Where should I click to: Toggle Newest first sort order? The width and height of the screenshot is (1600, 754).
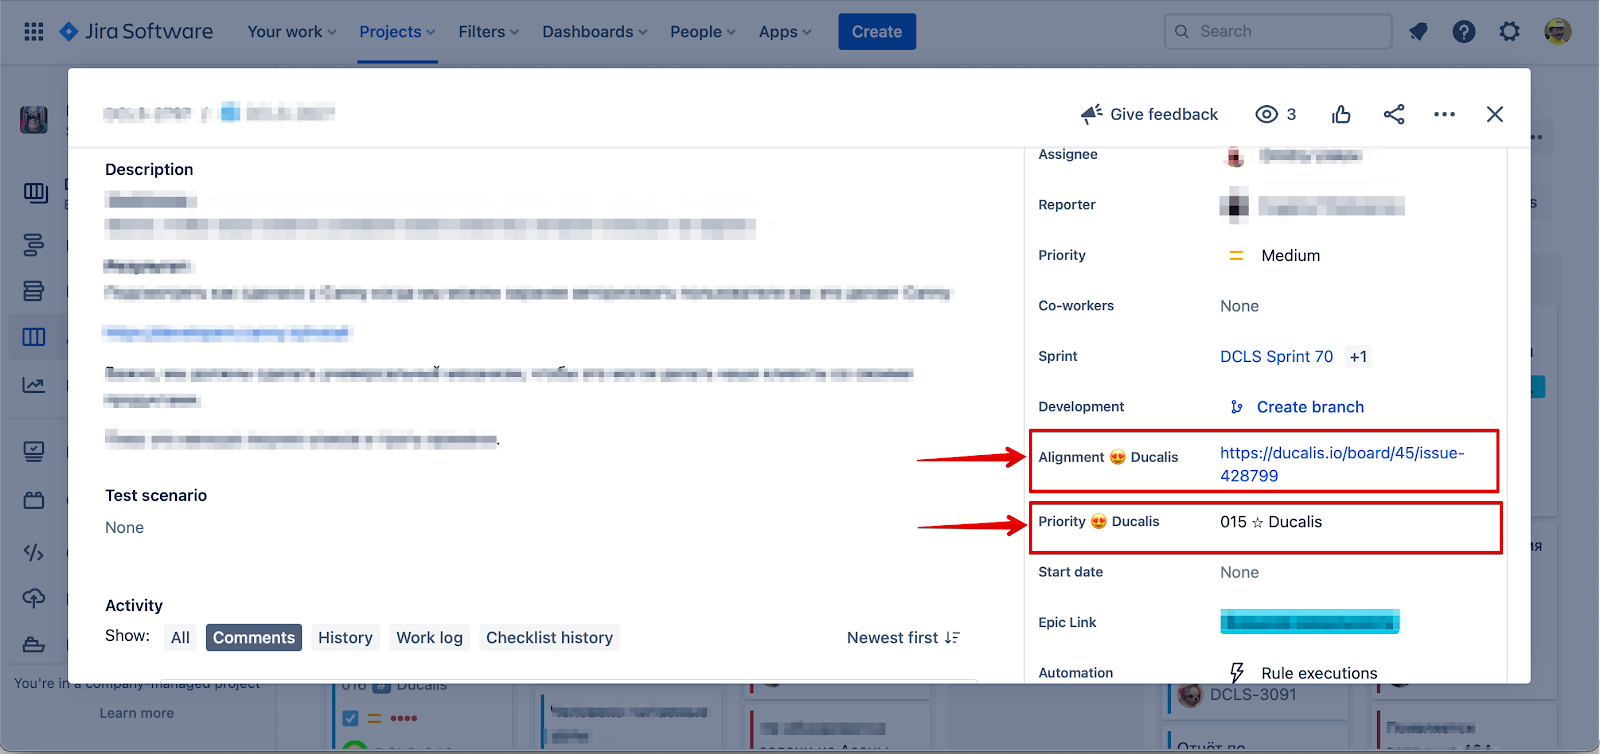tap(903, 638)
